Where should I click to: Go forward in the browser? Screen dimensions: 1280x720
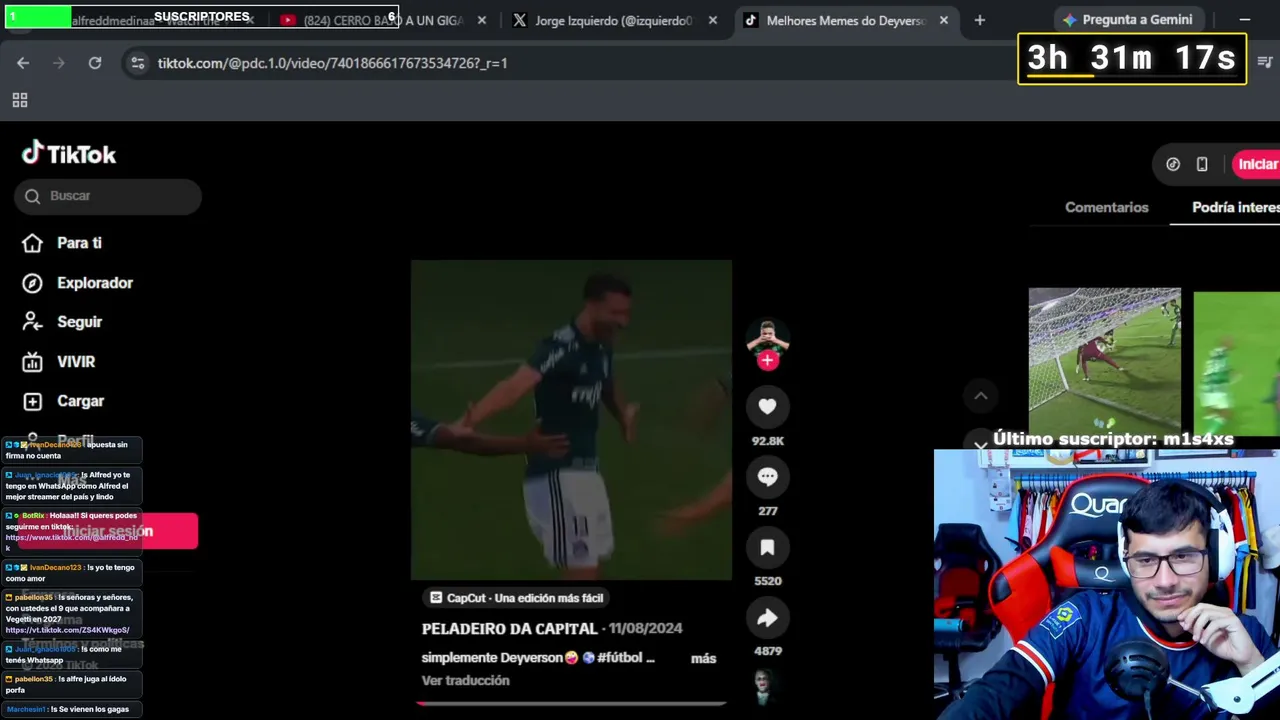59,63
